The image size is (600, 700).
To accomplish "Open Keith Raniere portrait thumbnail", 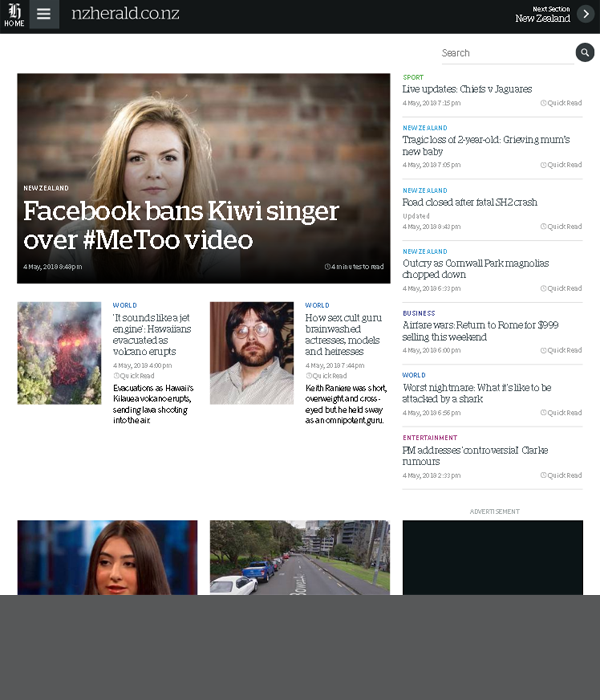I will pos(252,353).
